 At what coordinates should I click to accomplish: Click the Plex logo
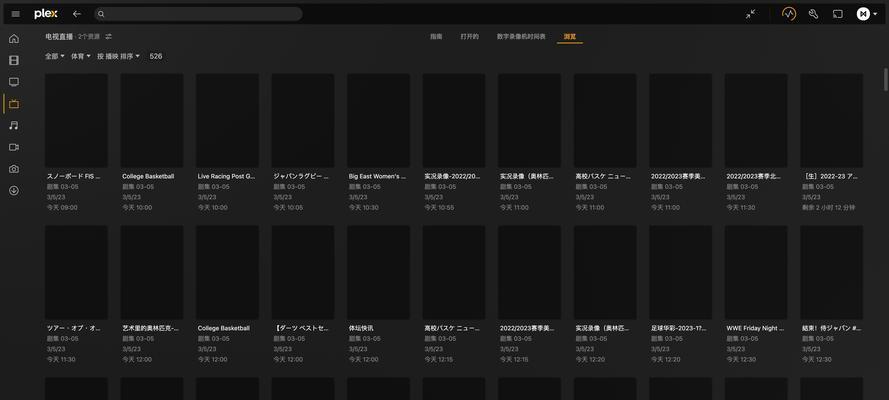click(x=45, y=14)
